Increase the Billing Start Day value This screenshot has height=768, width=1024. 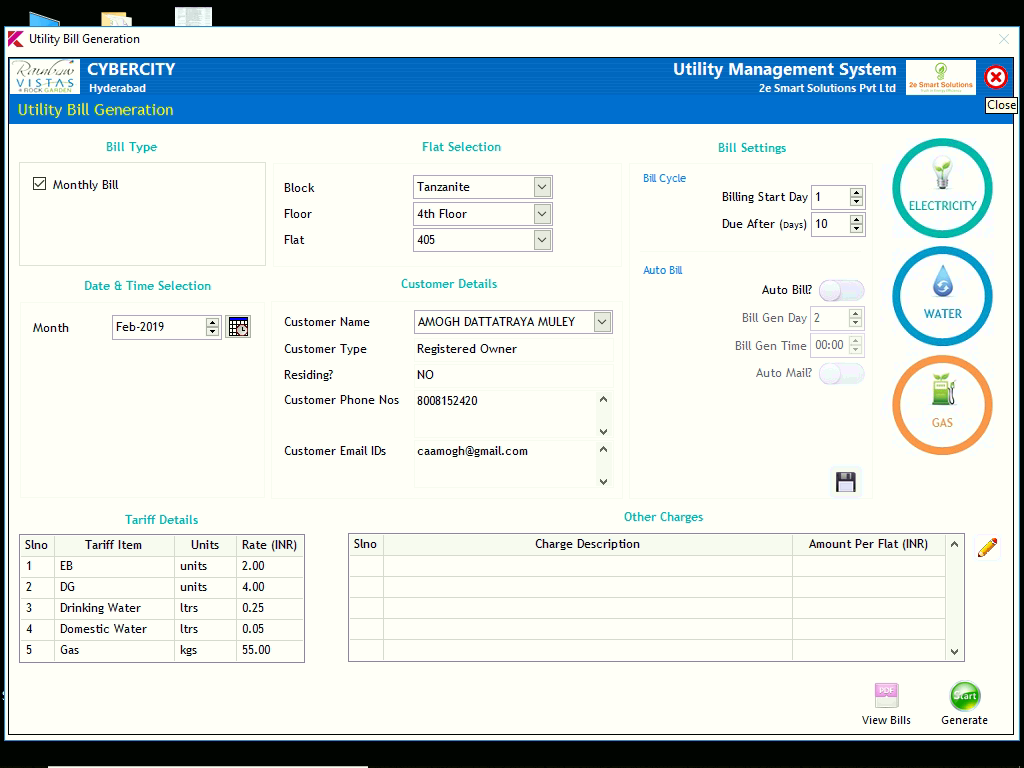coord(856,192)
